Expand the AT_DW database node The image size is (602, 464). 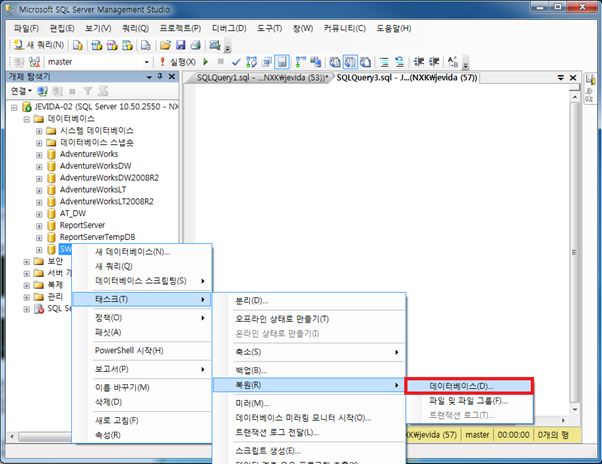pyautogui.click(x=39, y=214)
